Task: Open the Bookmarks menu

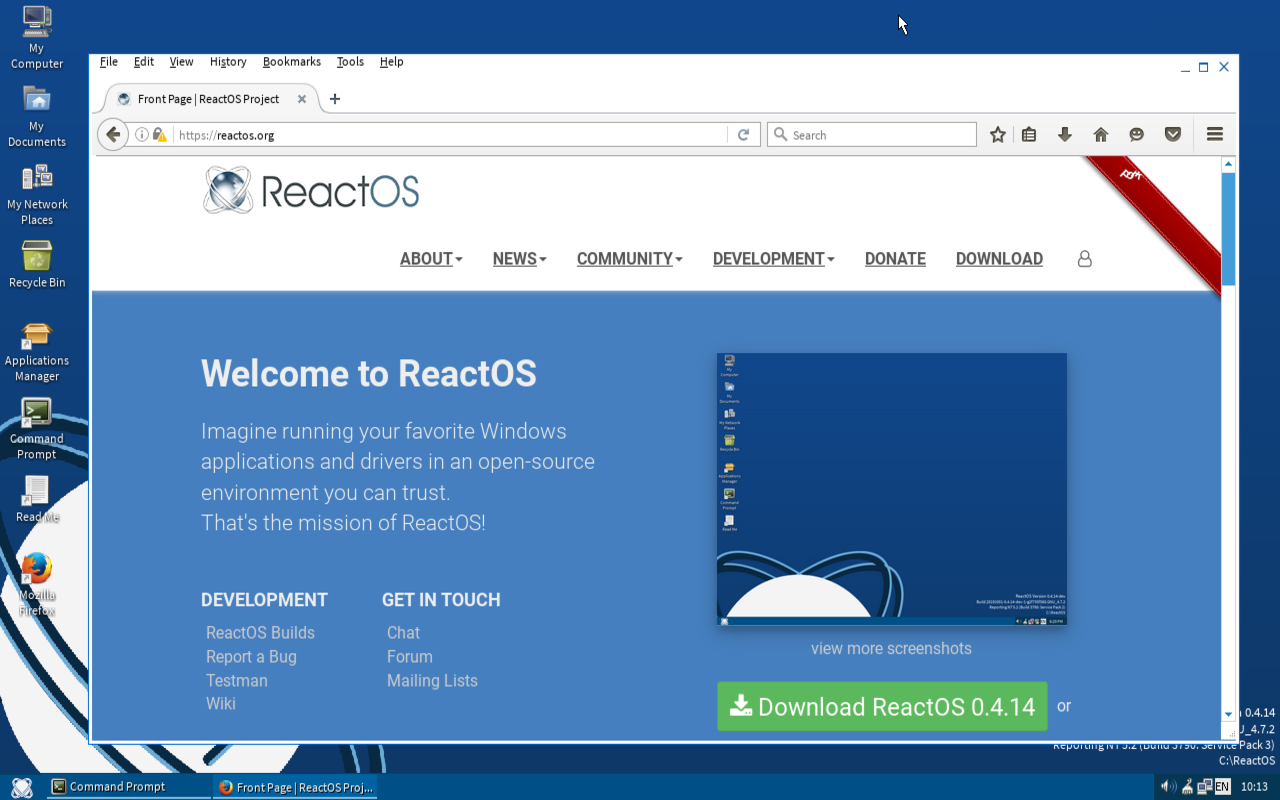Action: click(x=291, y=61)
